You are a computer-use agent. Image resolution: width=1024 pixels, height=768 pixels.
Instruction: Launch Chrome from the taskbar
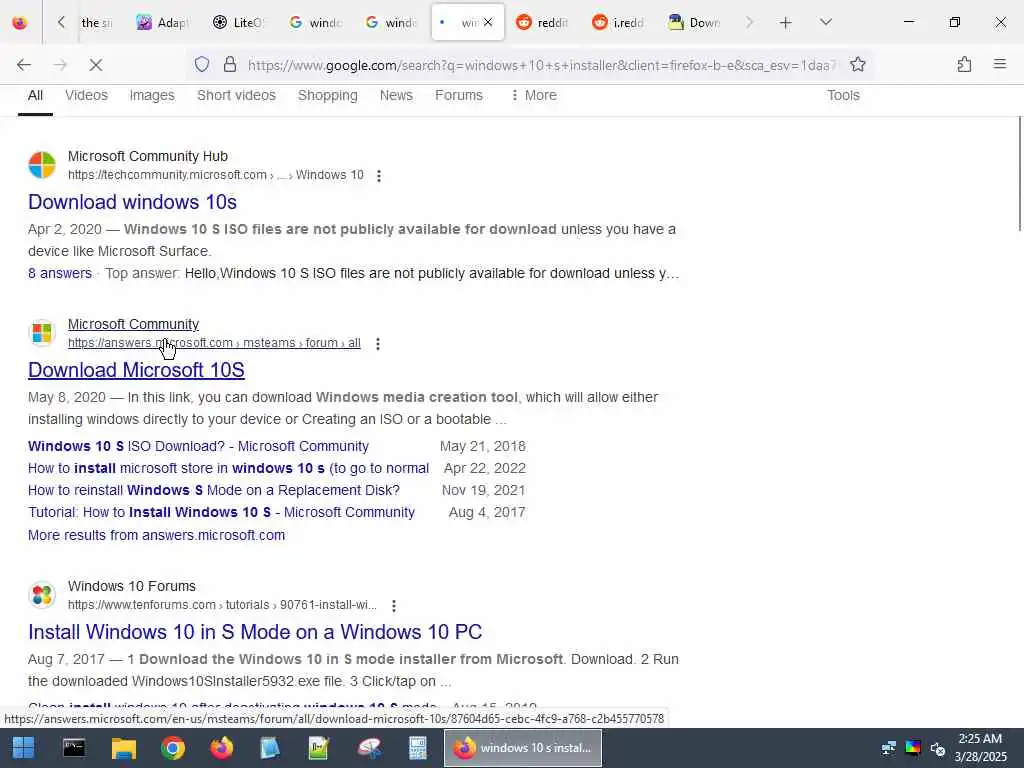pos(173,748)
